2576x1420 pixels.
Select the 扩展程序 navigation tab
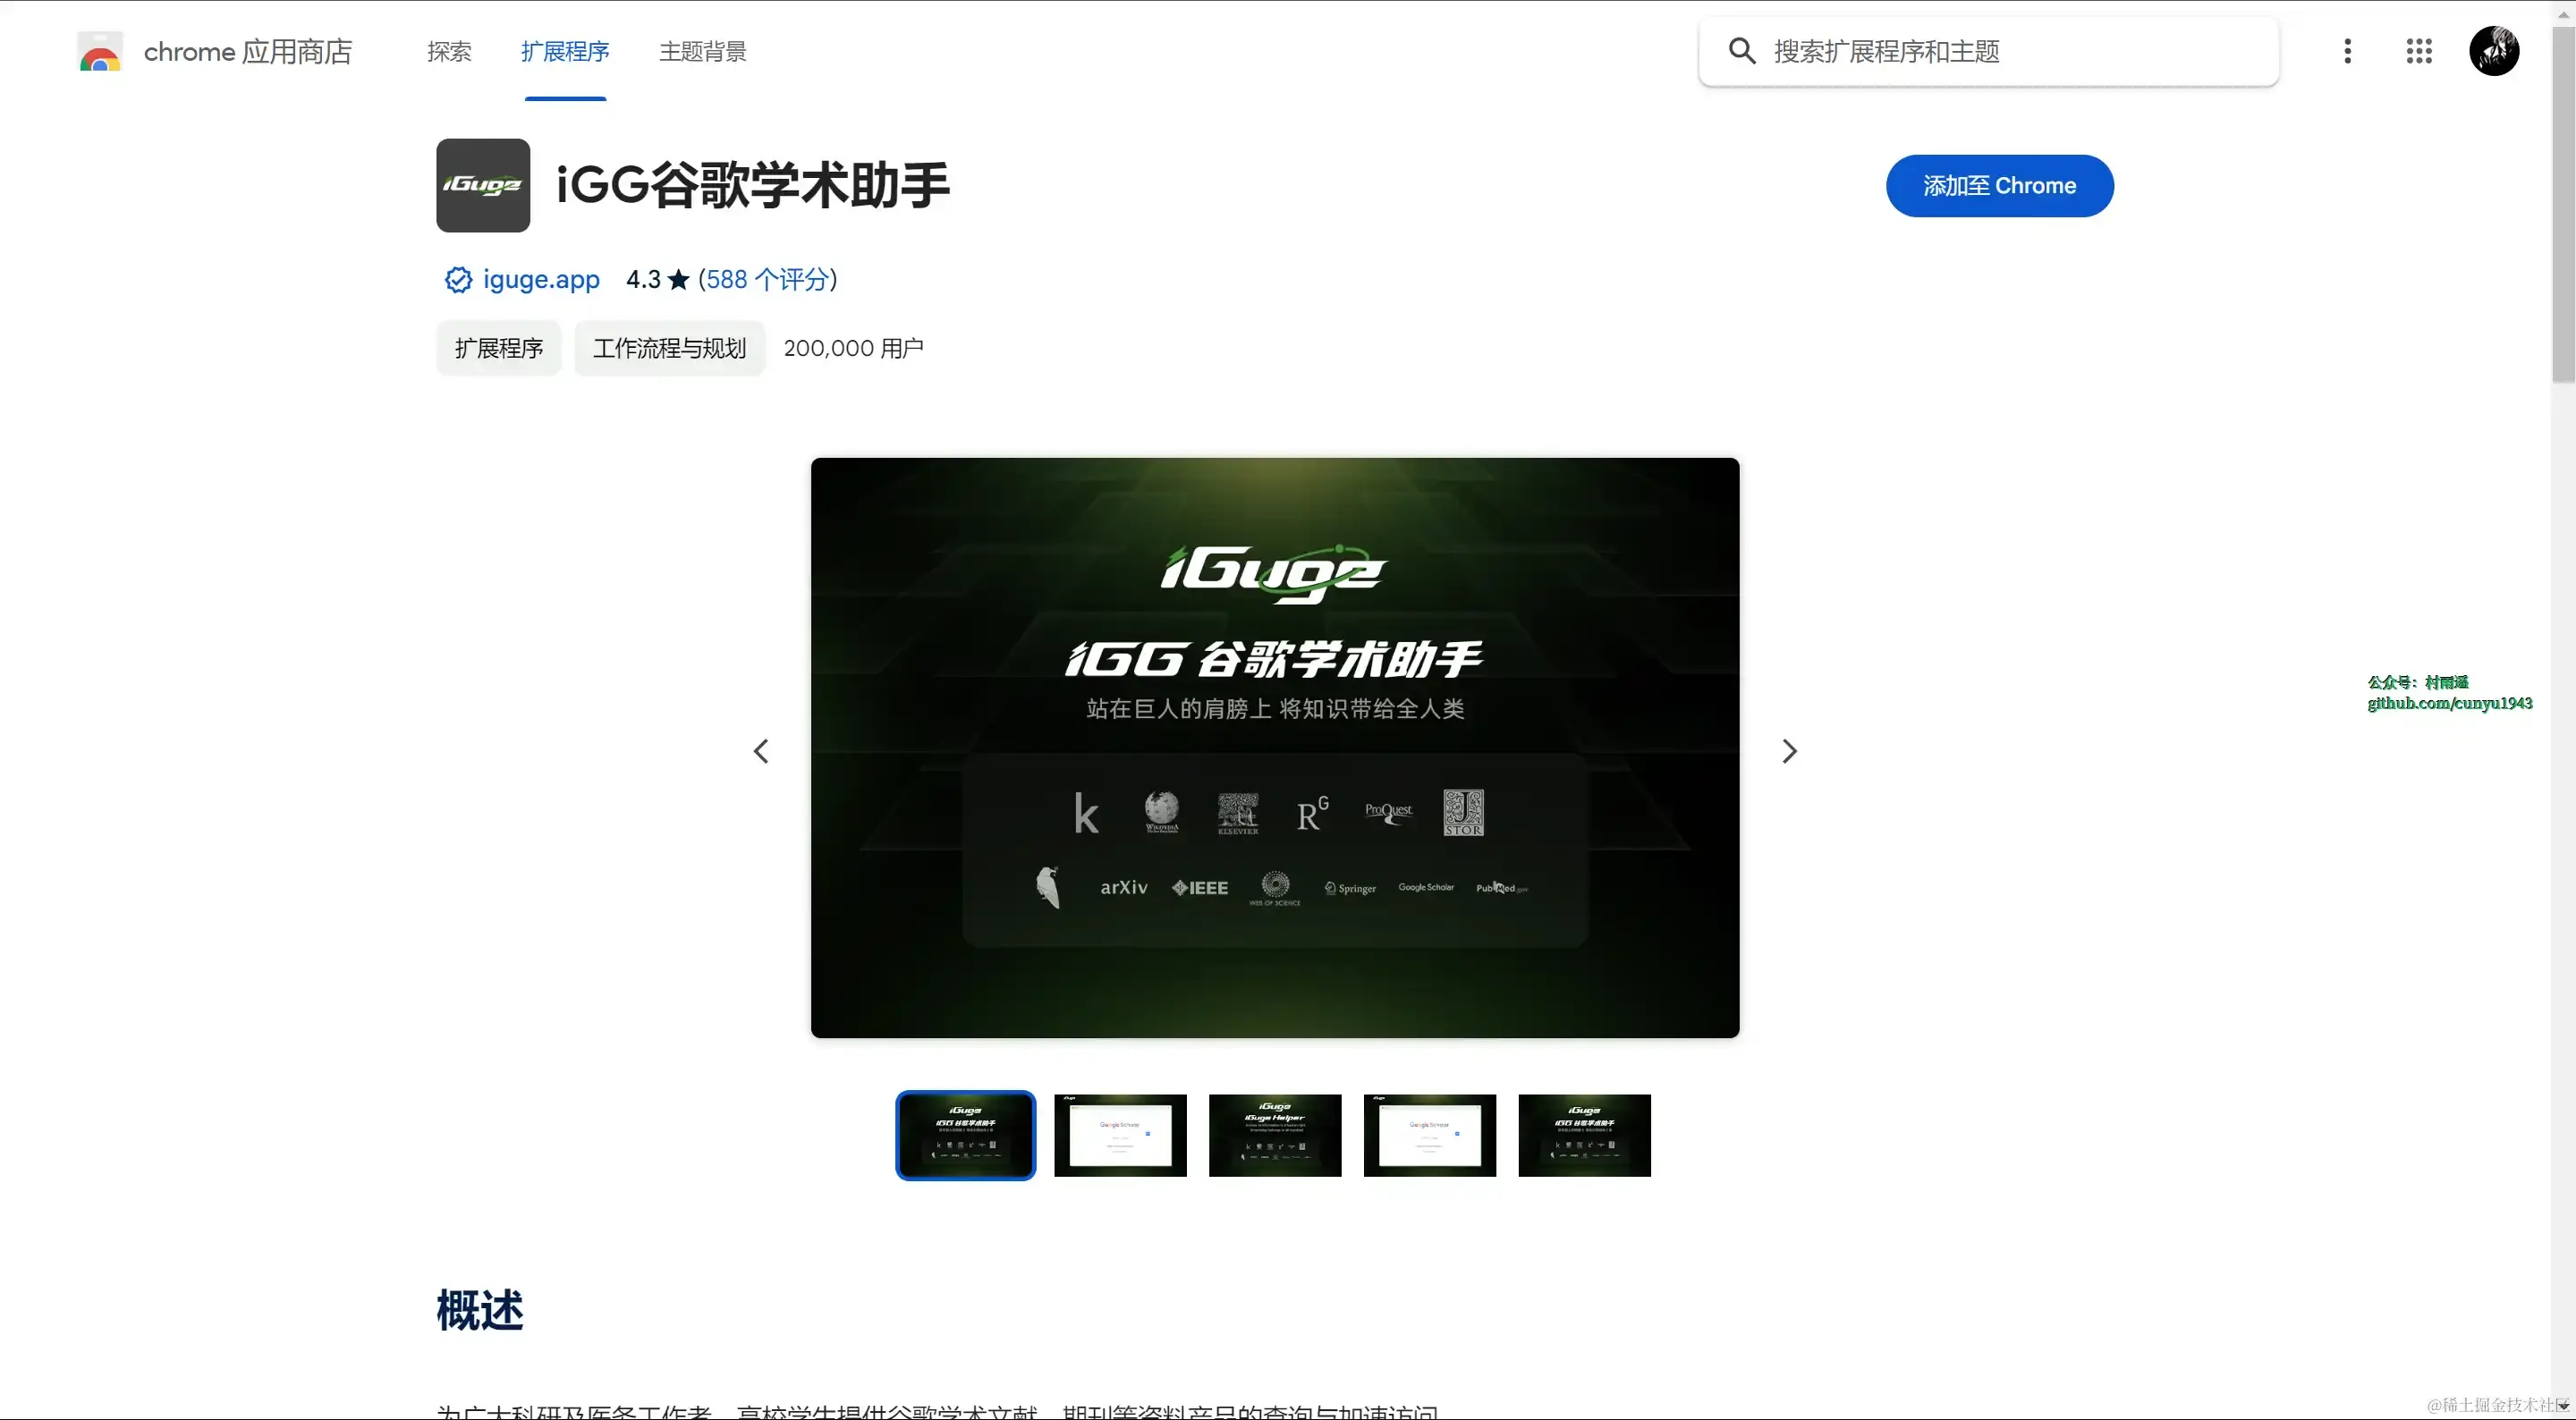pos(565,52)
